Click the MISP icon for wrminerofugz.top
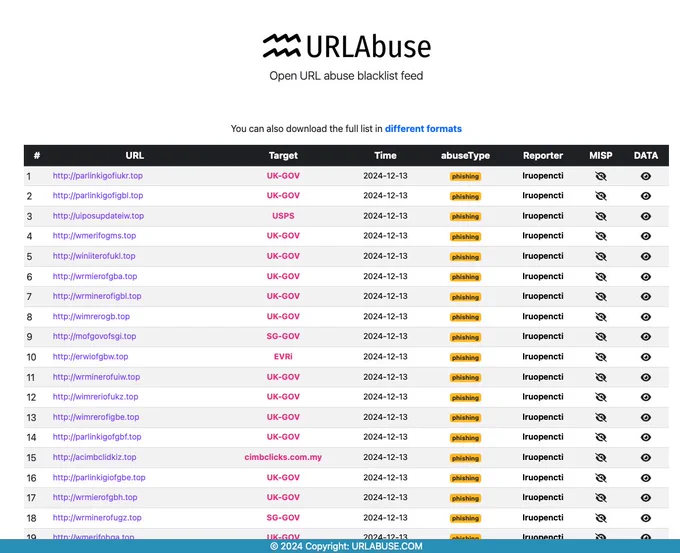The width and height of the screenshot is (680, 553). [x=601, y=518]
